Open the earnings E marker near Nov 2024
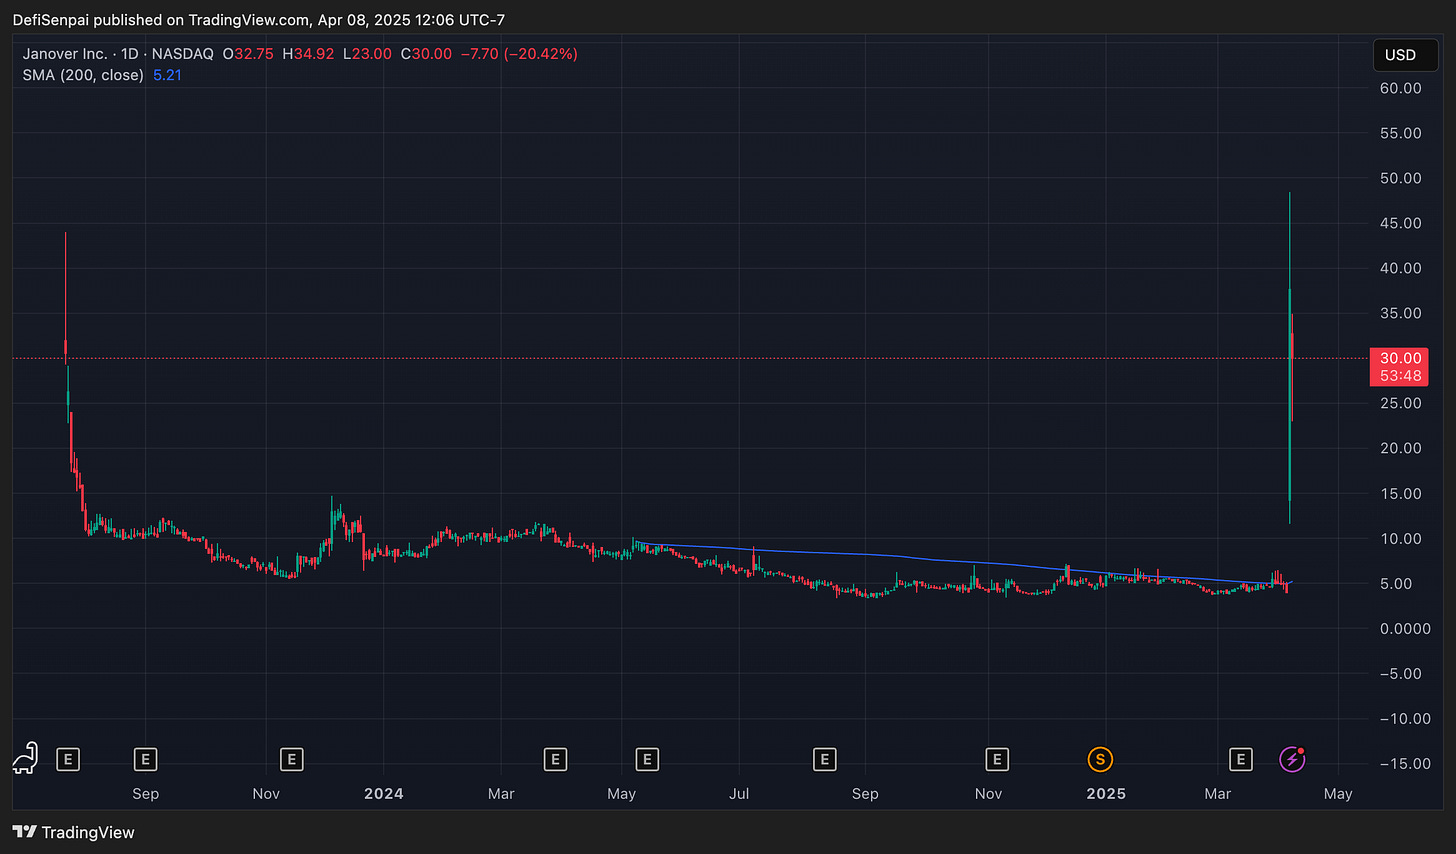 997,760
